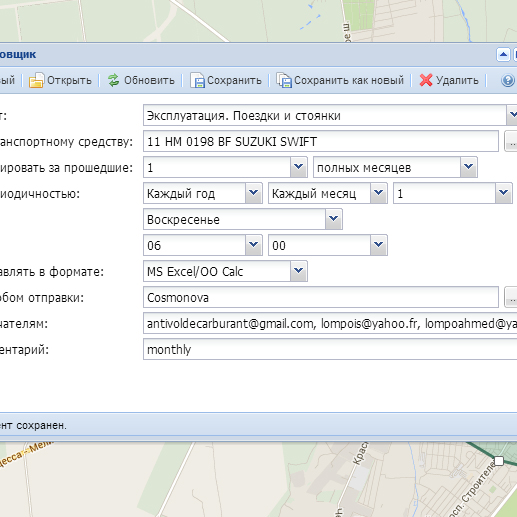Expand the полных месяцев dropdown
Screen dimensions: 517x517
[x=468, y=167]
